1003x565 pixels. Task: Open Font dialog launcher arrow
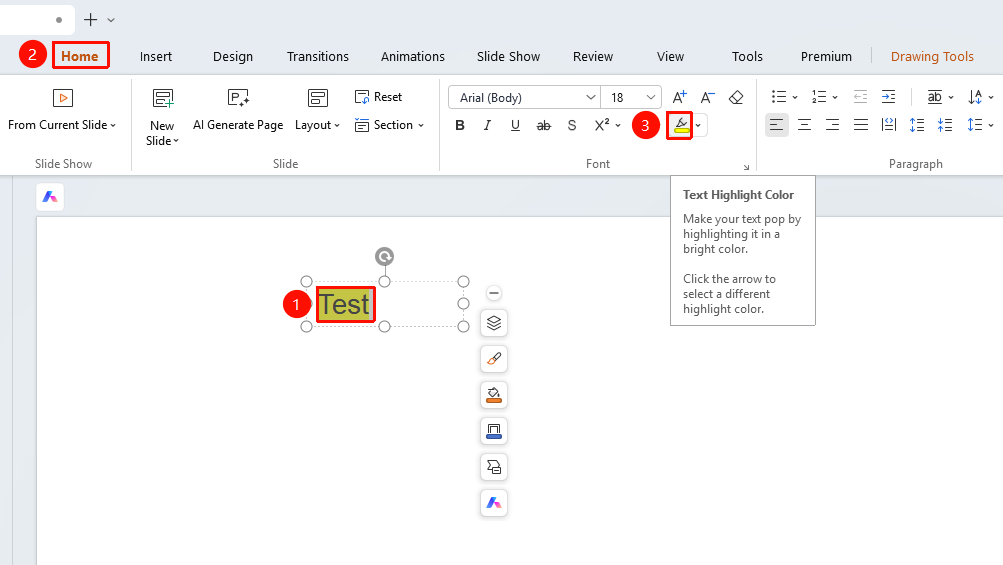[746, 168]
